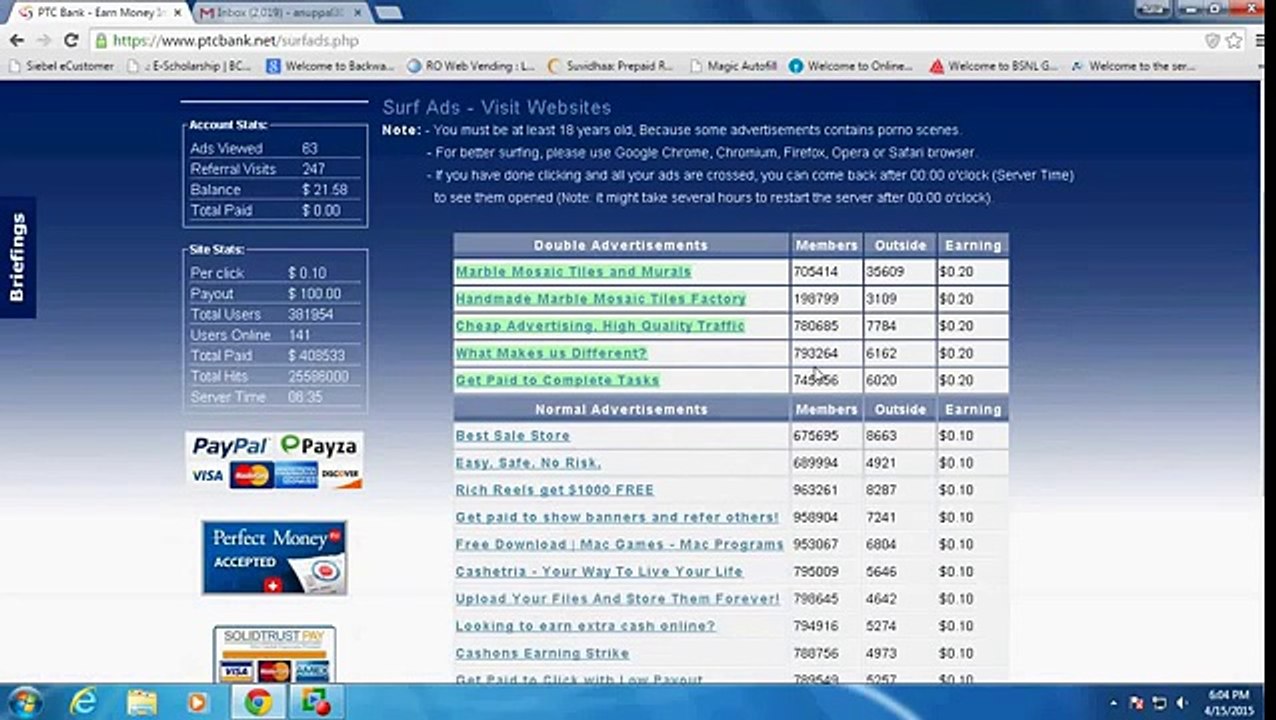1276x720 pixels.
Task: Click the Referral Visits value 247
Action: tap(313, 169)
